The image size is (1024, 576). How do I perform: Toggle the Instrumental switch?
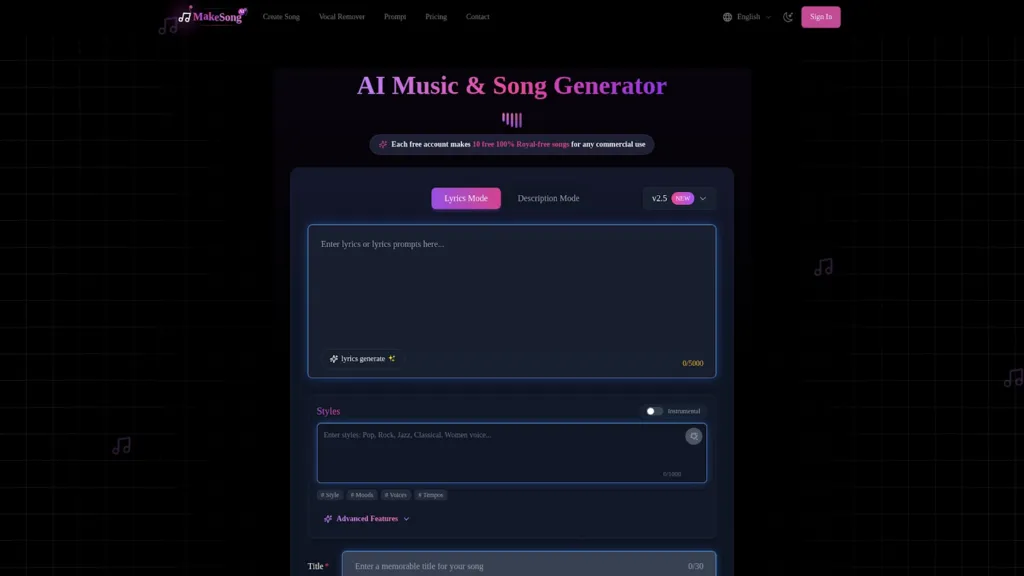(654, 411)
